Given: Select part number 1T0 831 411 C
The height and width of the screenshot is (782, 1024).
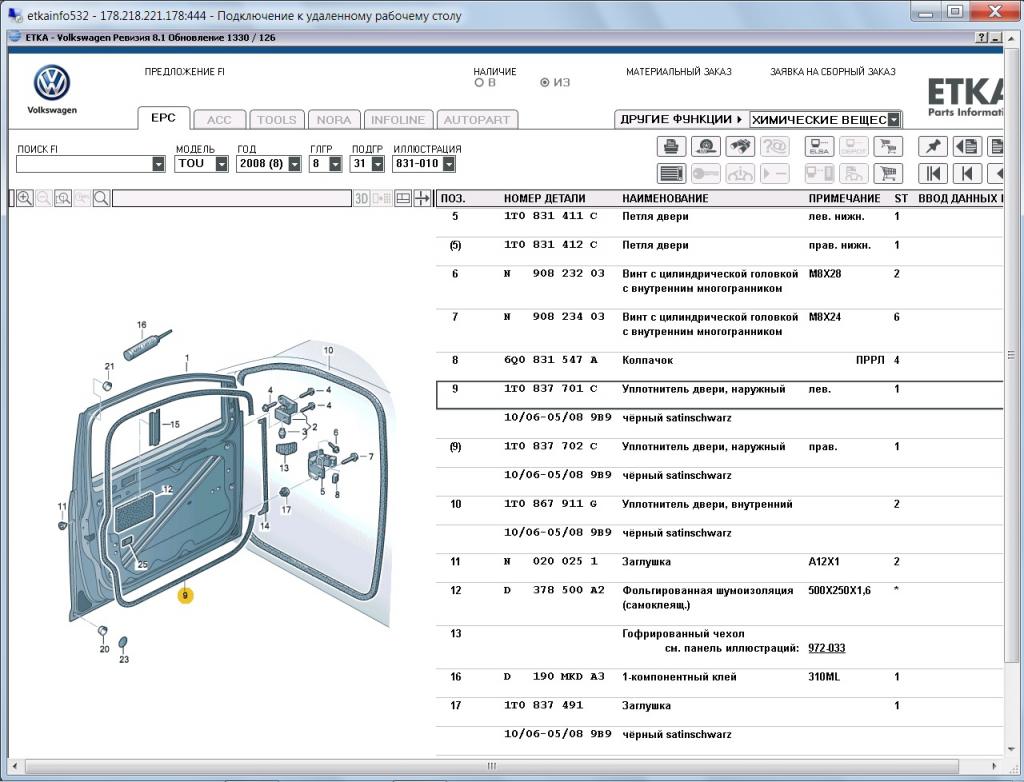Looking at the screenshot, I should pos(551,216).
